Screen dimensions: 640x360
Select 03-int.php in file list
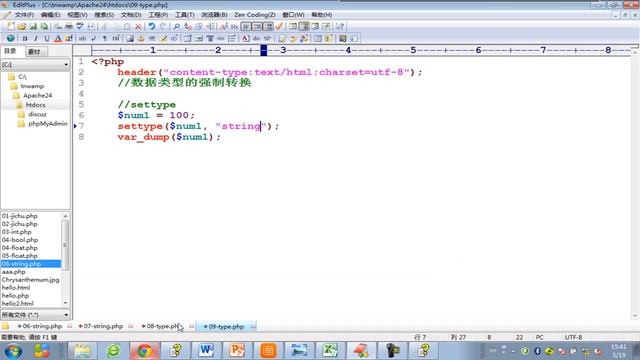(16, 232)
